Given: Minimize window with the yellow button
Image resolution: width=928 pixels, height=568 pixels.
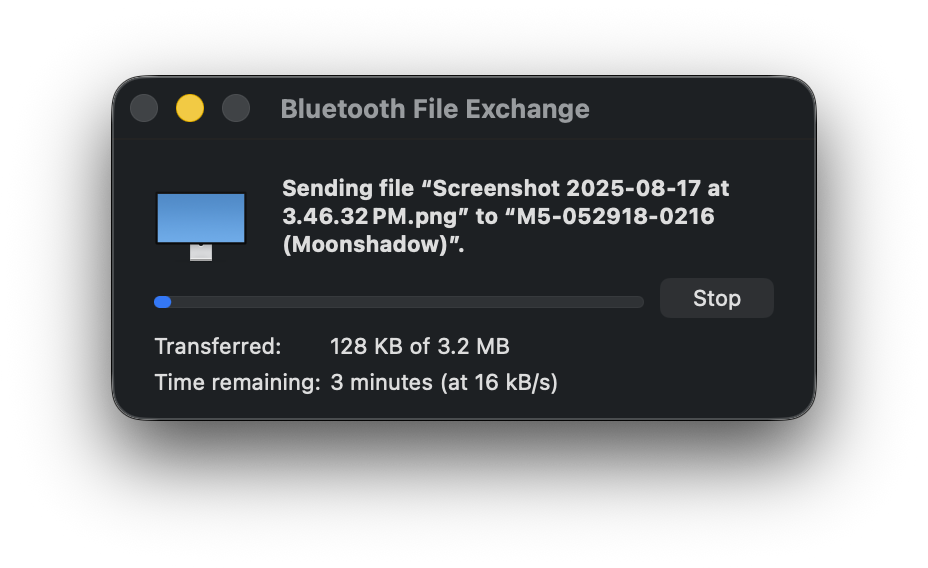Looking at the screenshot, I should click(190, 108).
